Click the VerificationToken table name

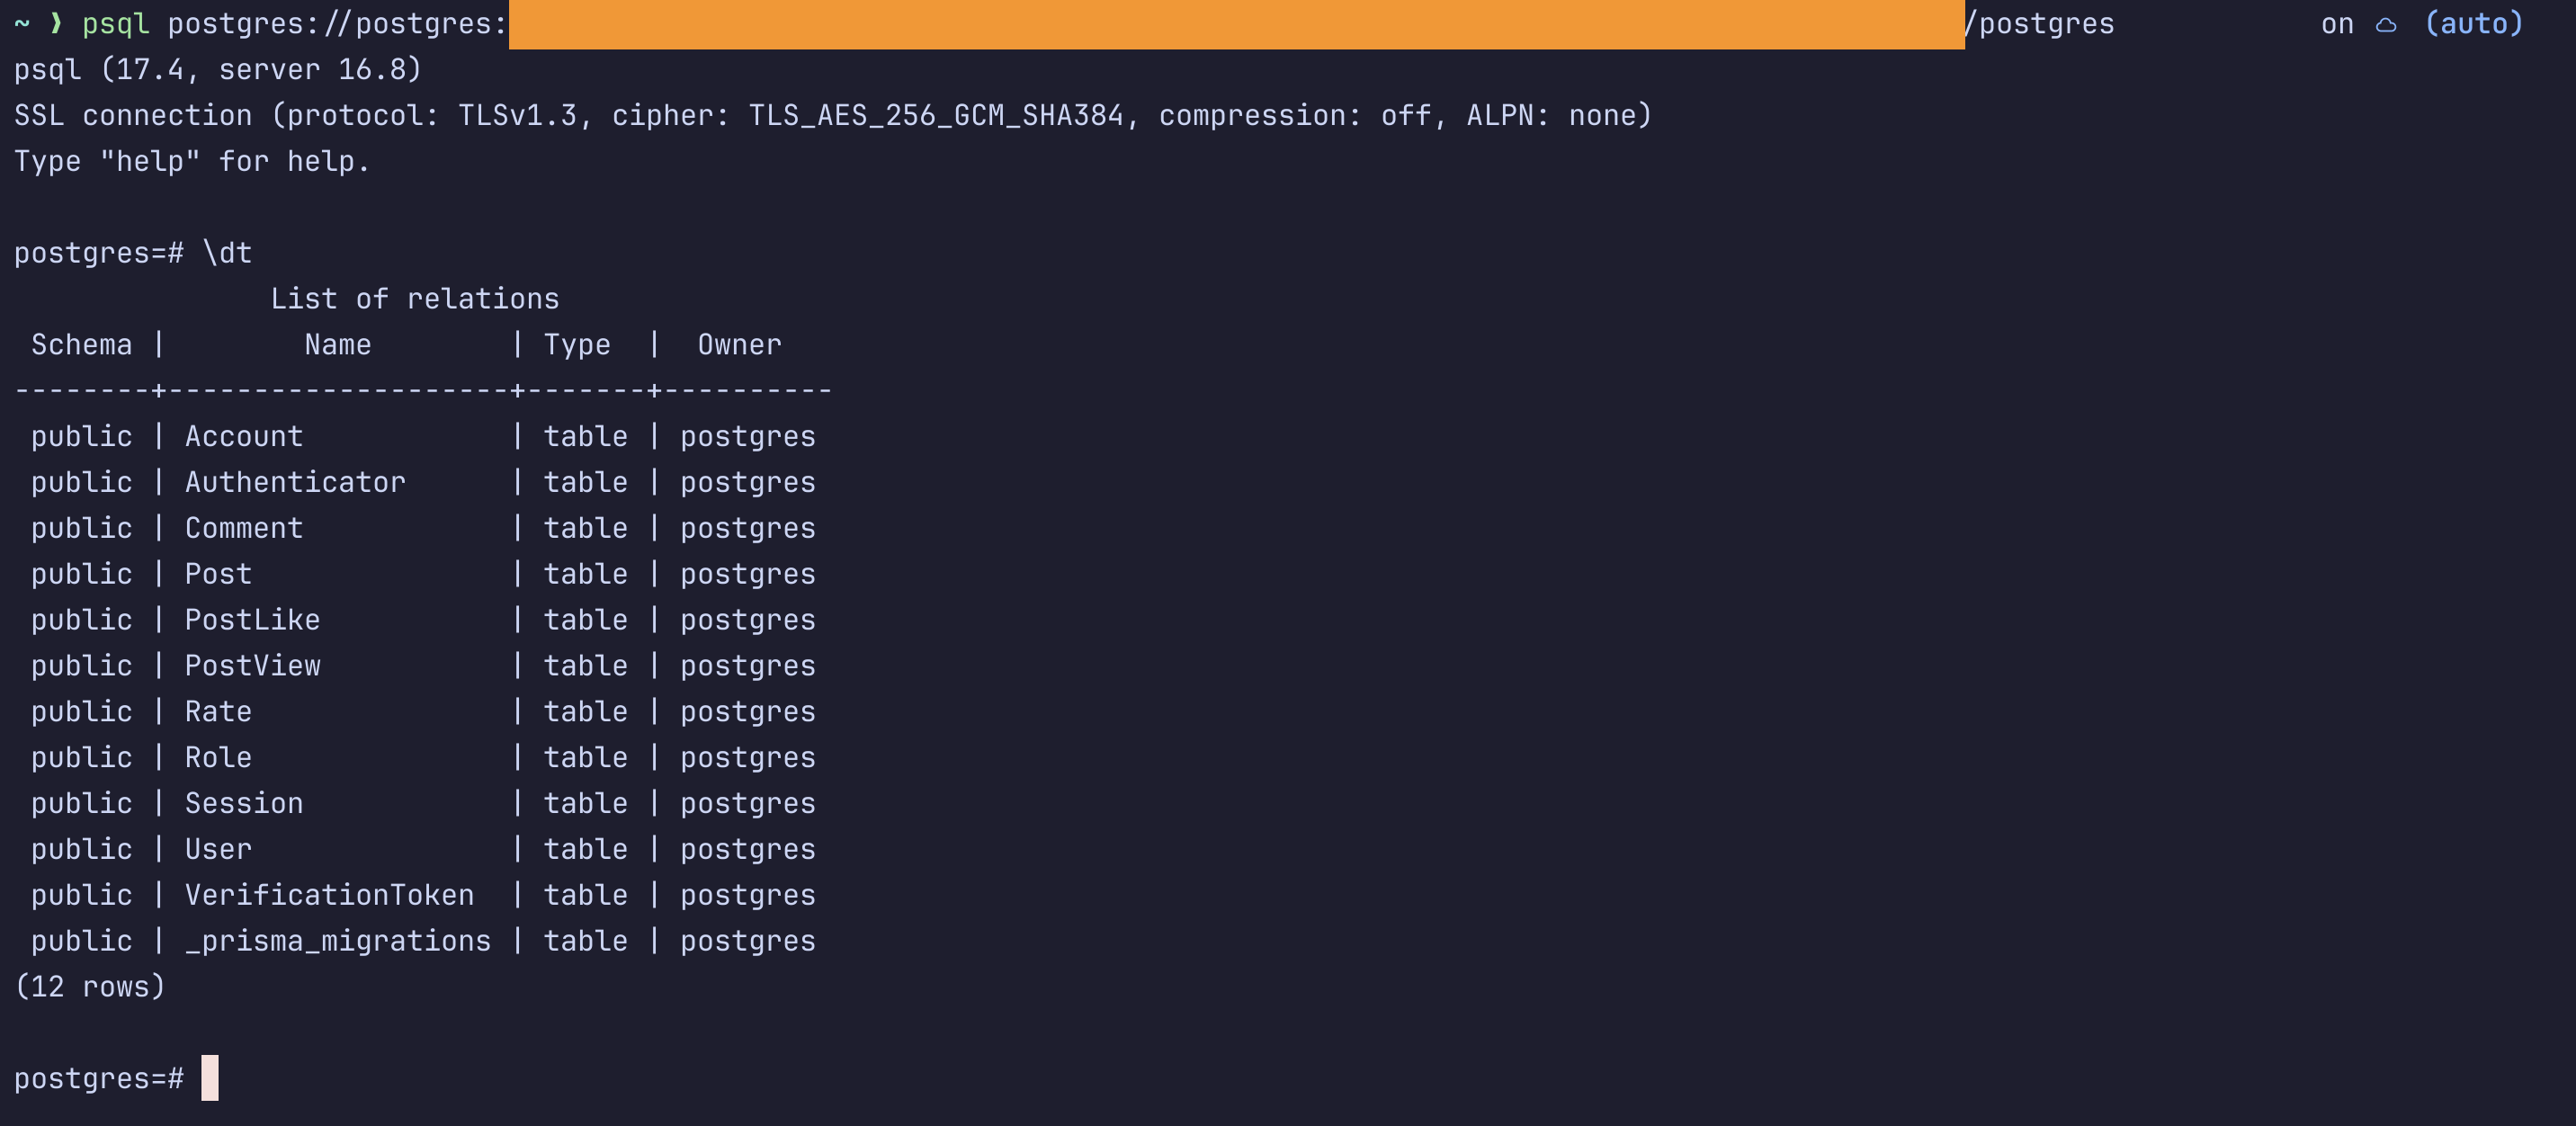click(329, 895)
